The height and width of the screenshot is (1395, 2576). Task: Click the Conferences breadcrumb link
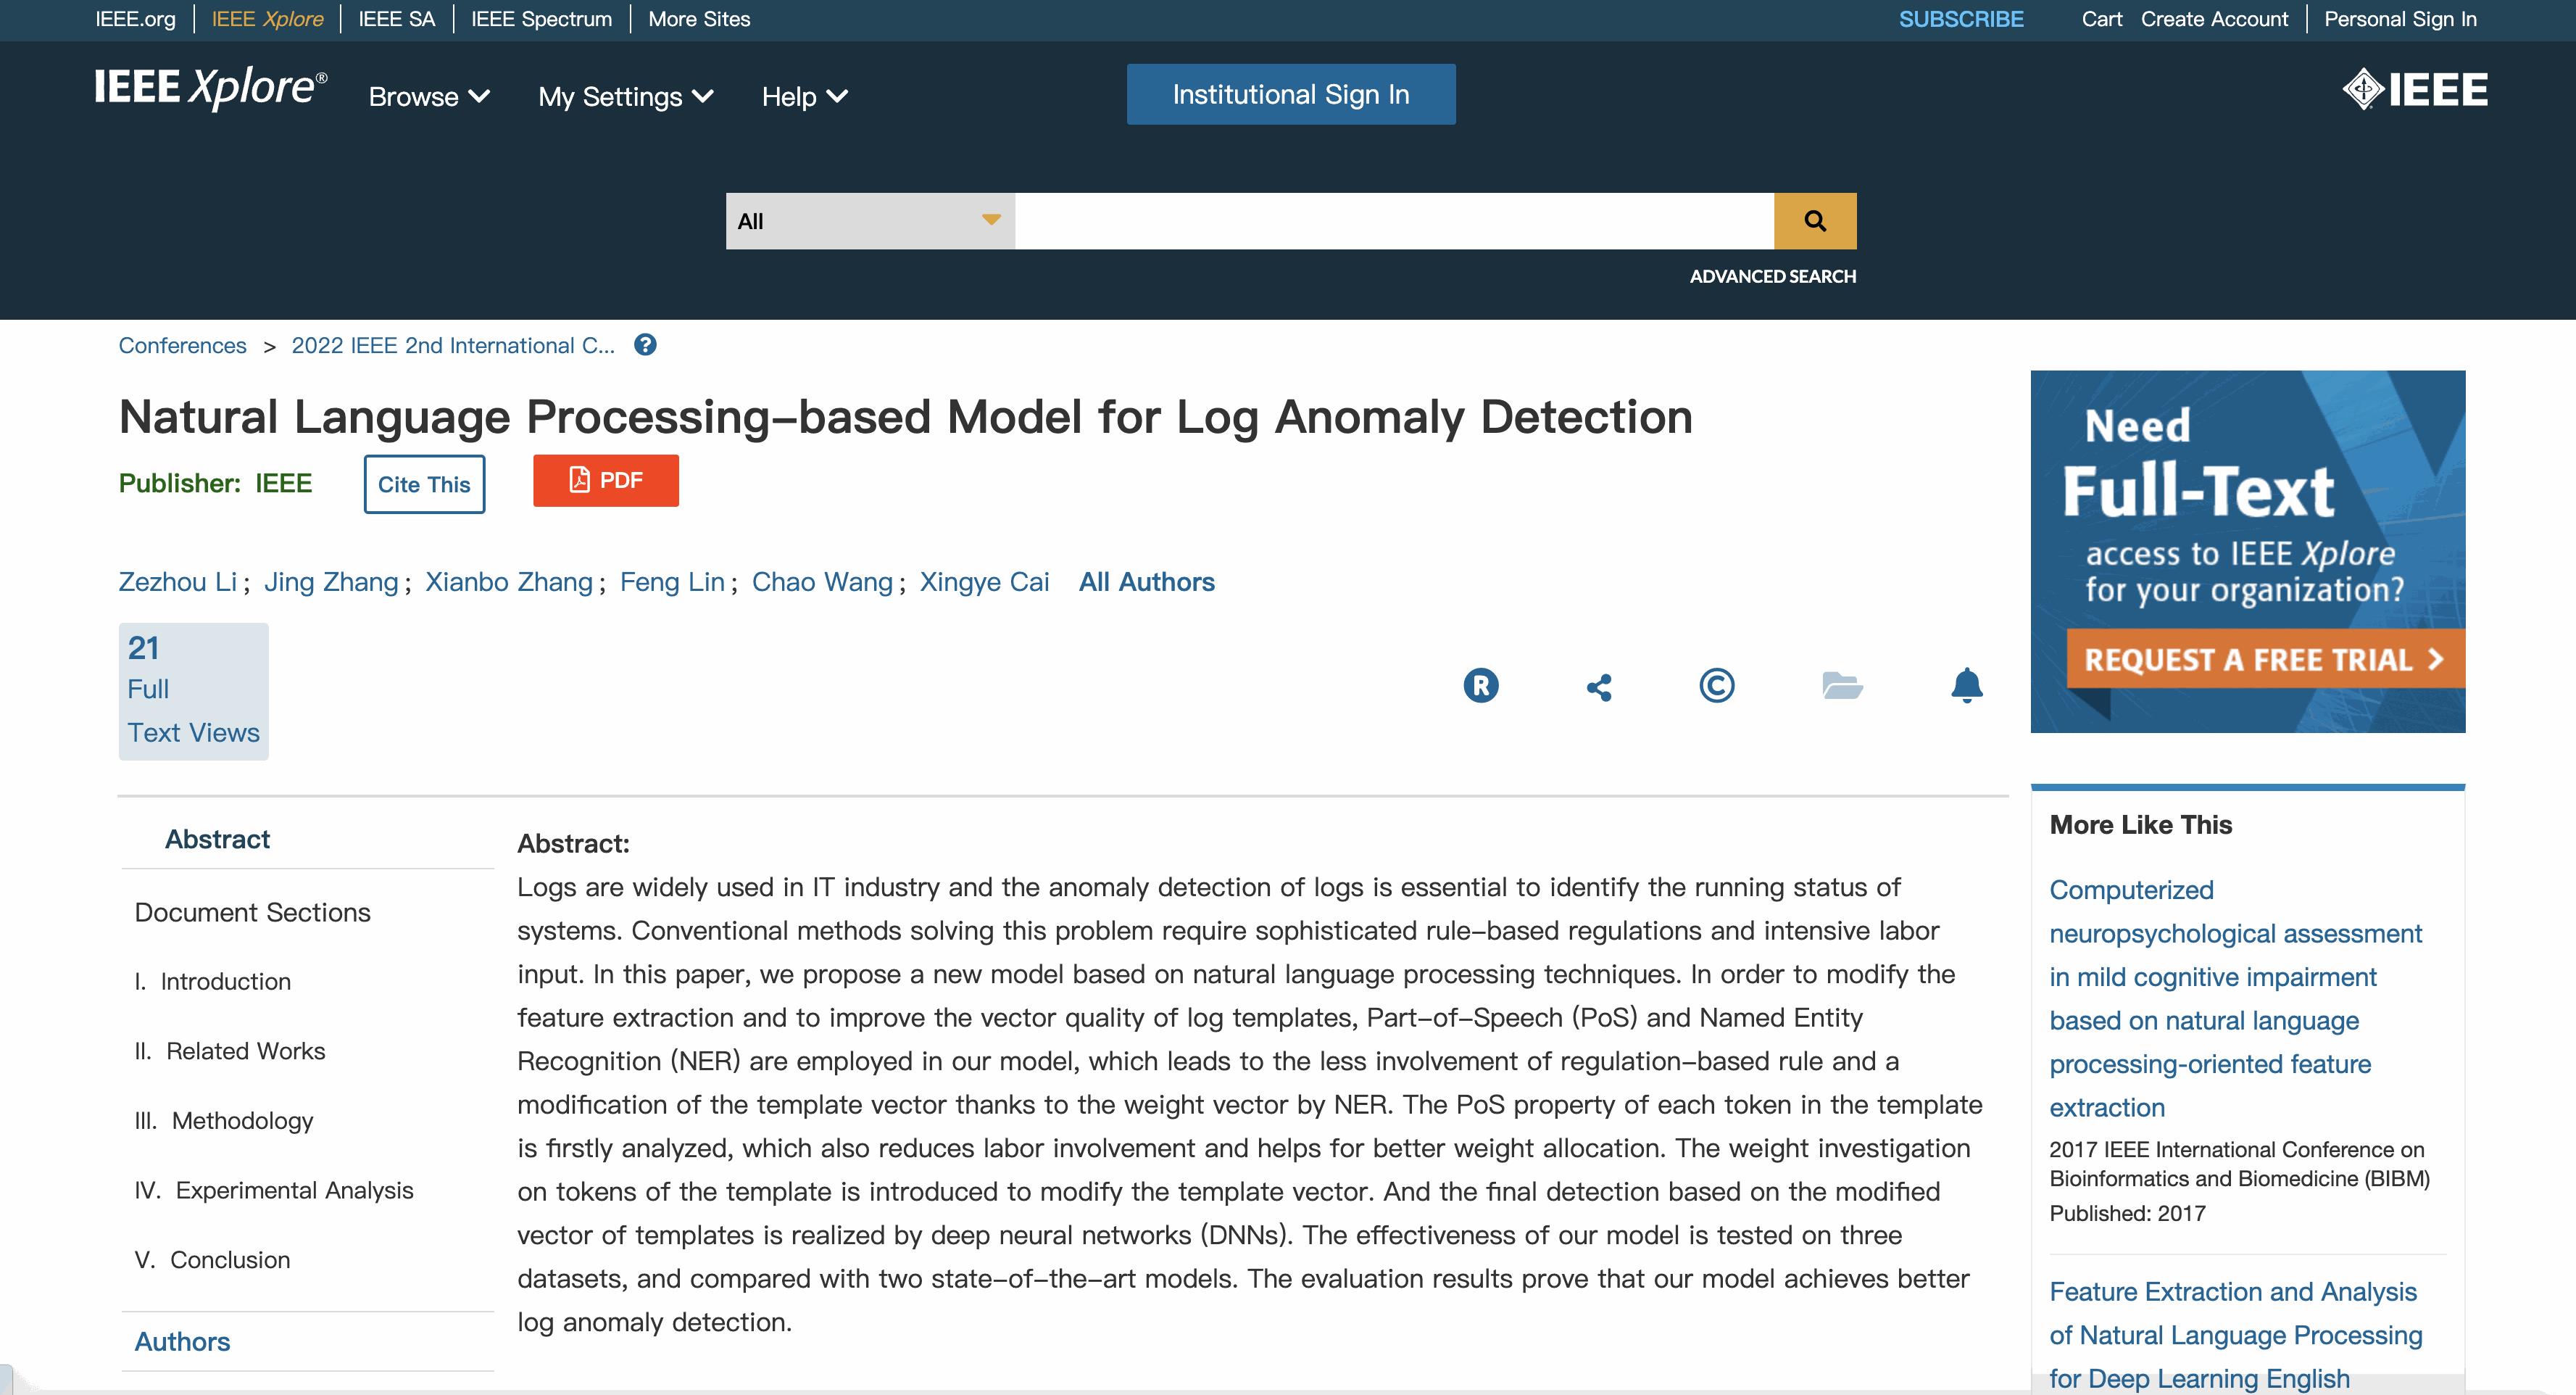pos(180,345)
